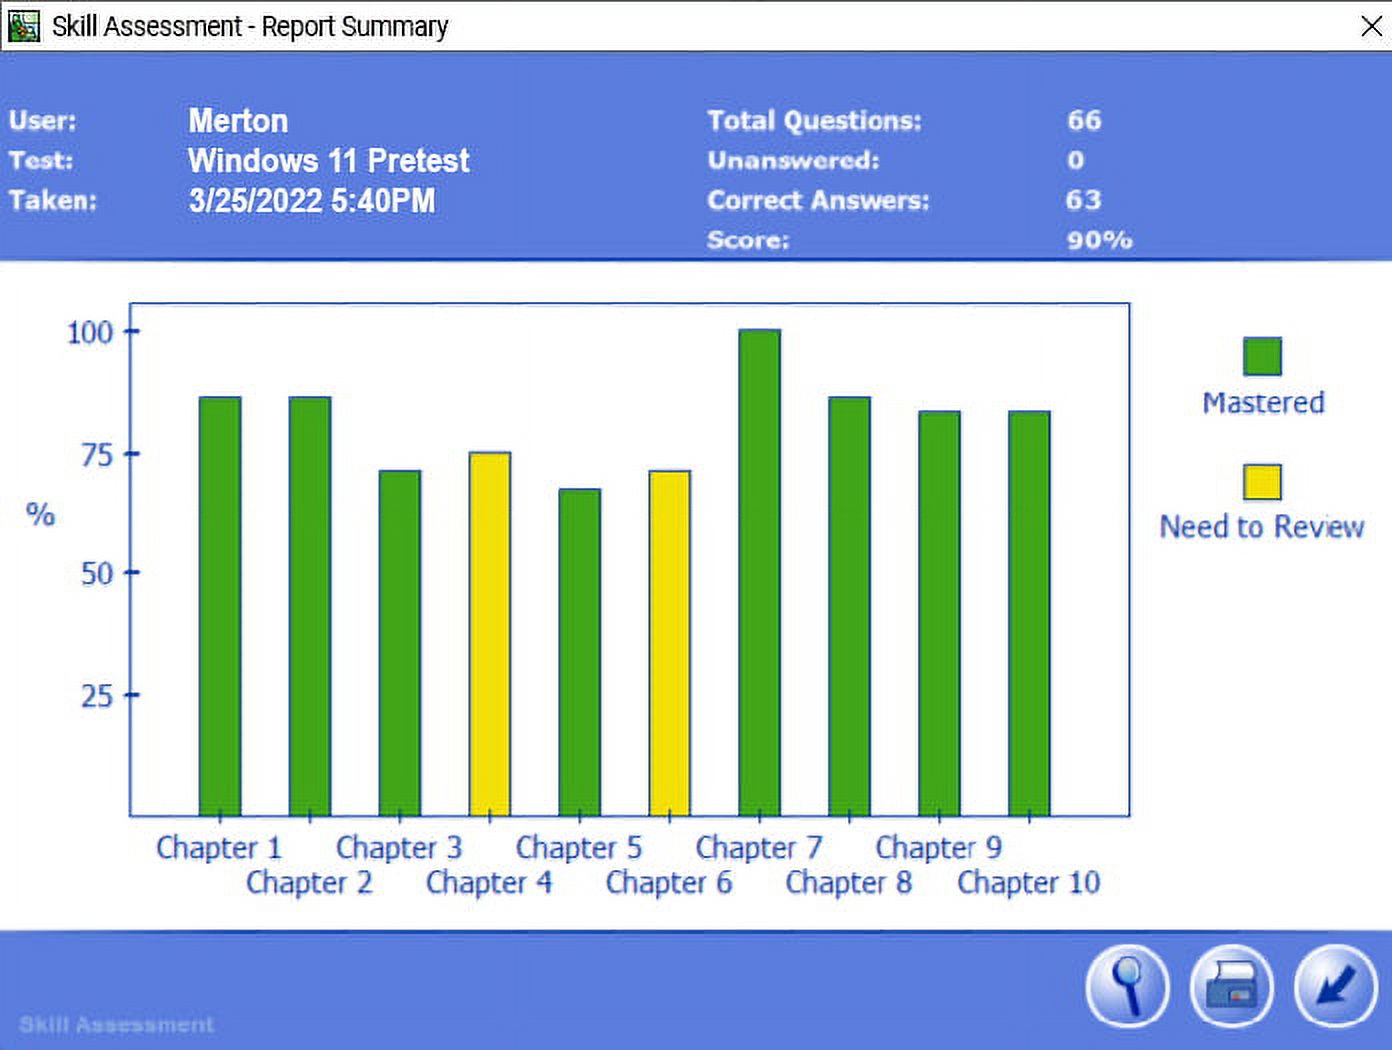Select the yellow Chapter 4 bar
The image size is (1392, 1050).
[490, 633]
